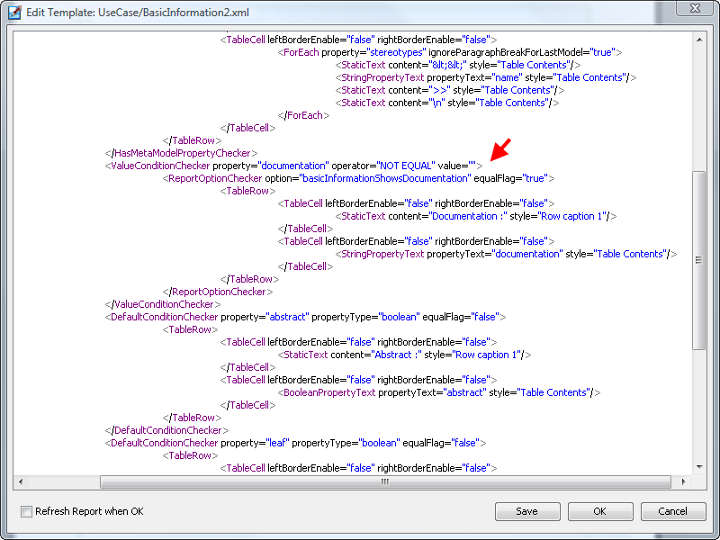
Task: Click the closing /ForEach tag
Action: [x=304, y=115]
